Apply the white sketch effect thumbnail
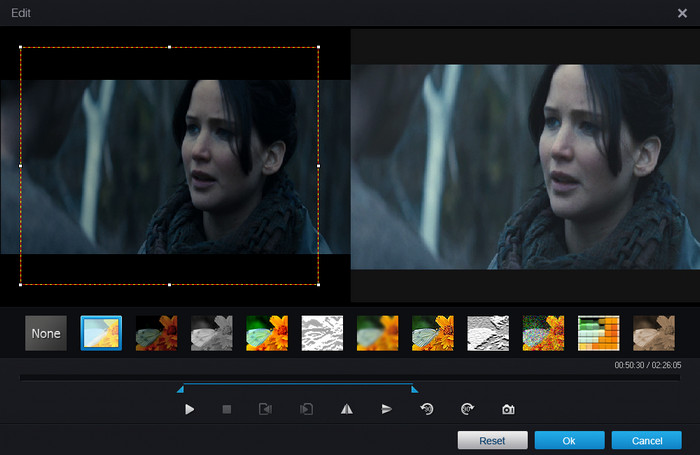Image resolution: width=700 pixels, height=455 pixels. click(322, 333)
